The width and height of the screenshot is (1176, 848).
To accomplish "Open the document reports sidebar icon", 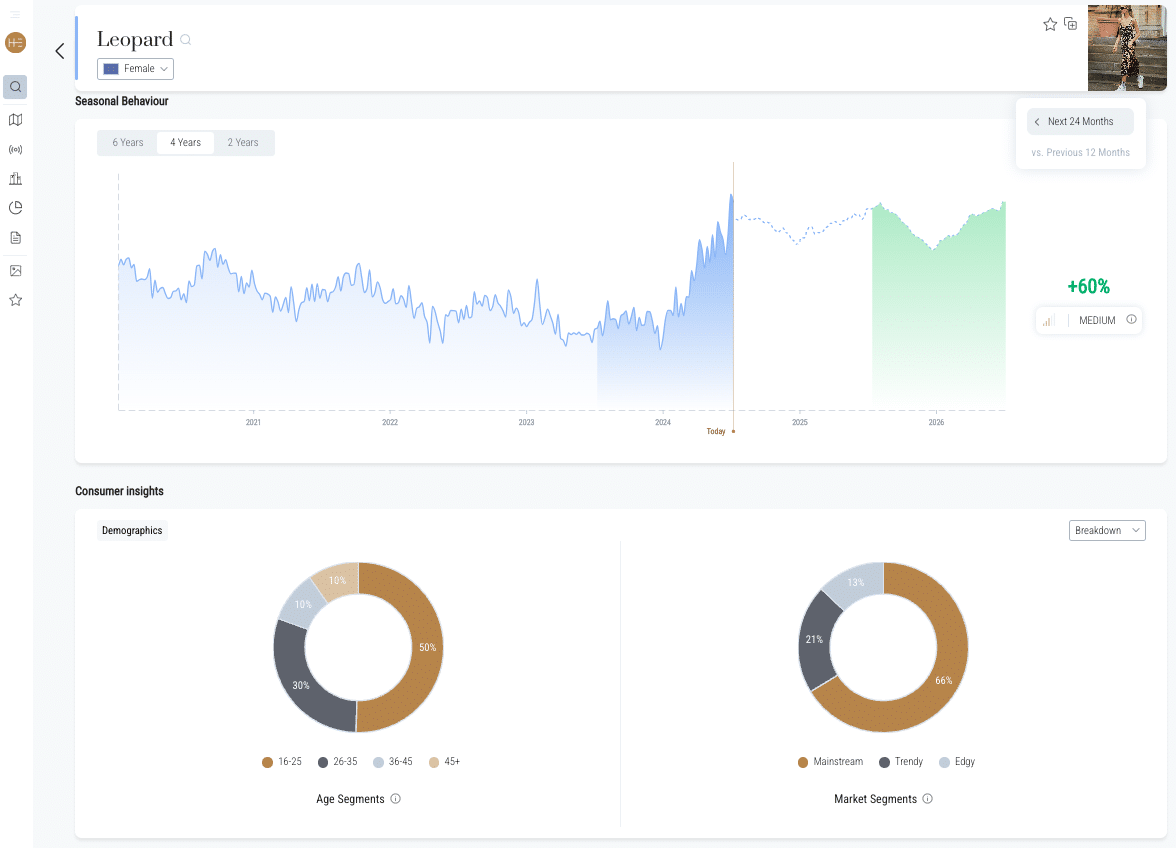I will (15, 238).
